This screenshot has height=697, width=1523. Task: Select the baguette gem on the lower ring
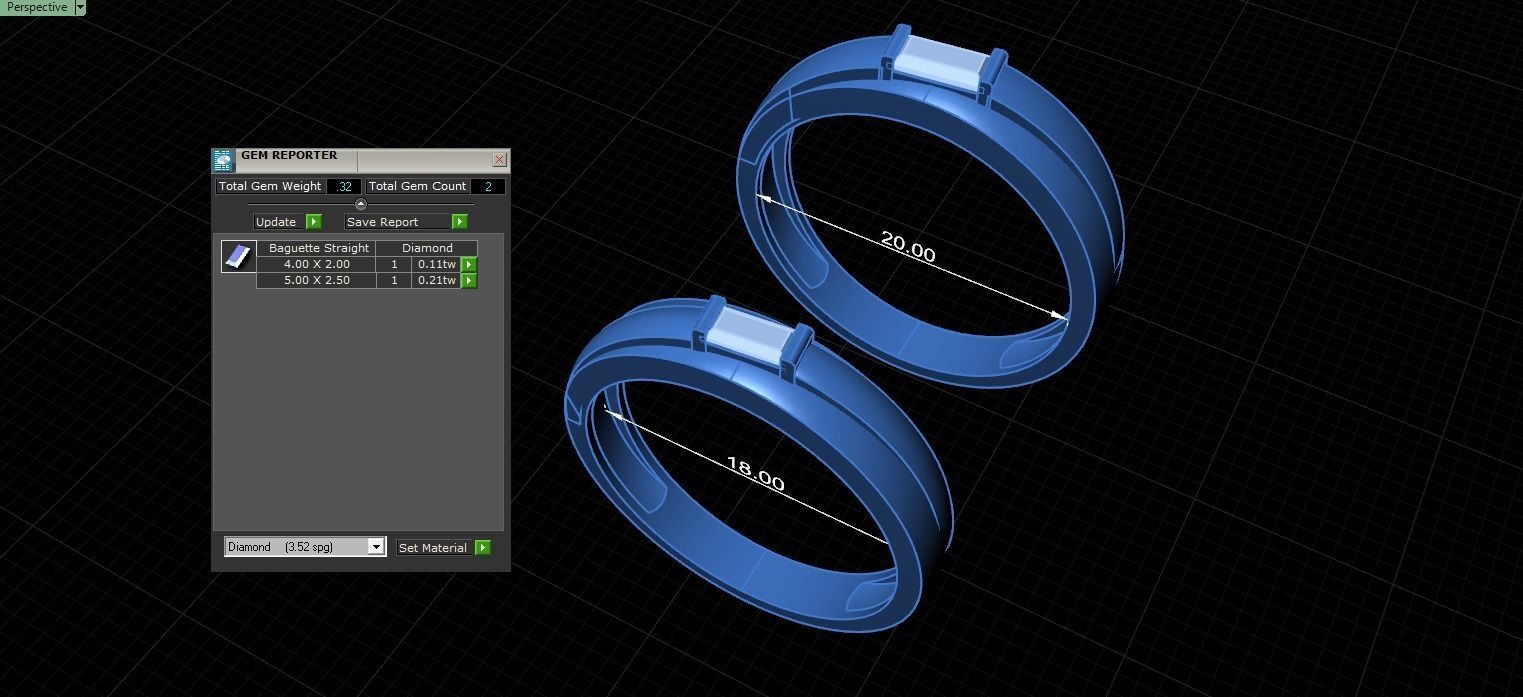coord(751,333)
